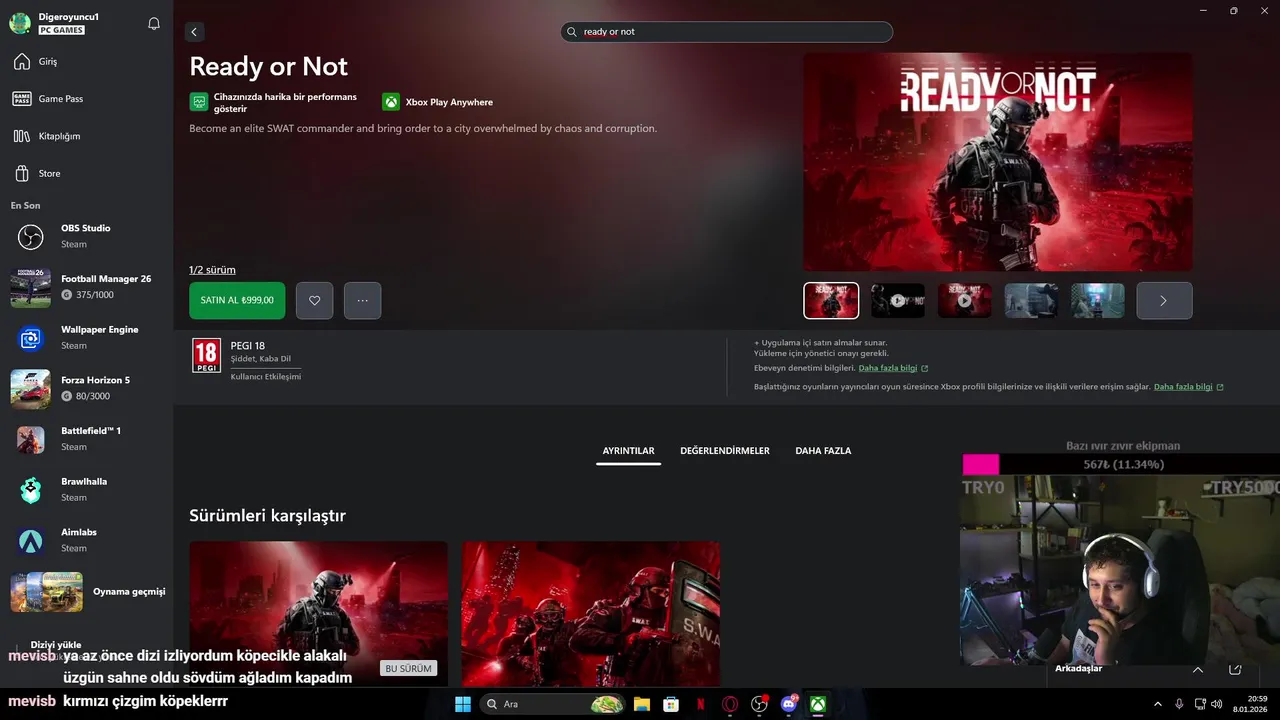Click the Xbox app taskbar icon
The height and width of the screenshot is (720, 1280).
coord(818,704)
